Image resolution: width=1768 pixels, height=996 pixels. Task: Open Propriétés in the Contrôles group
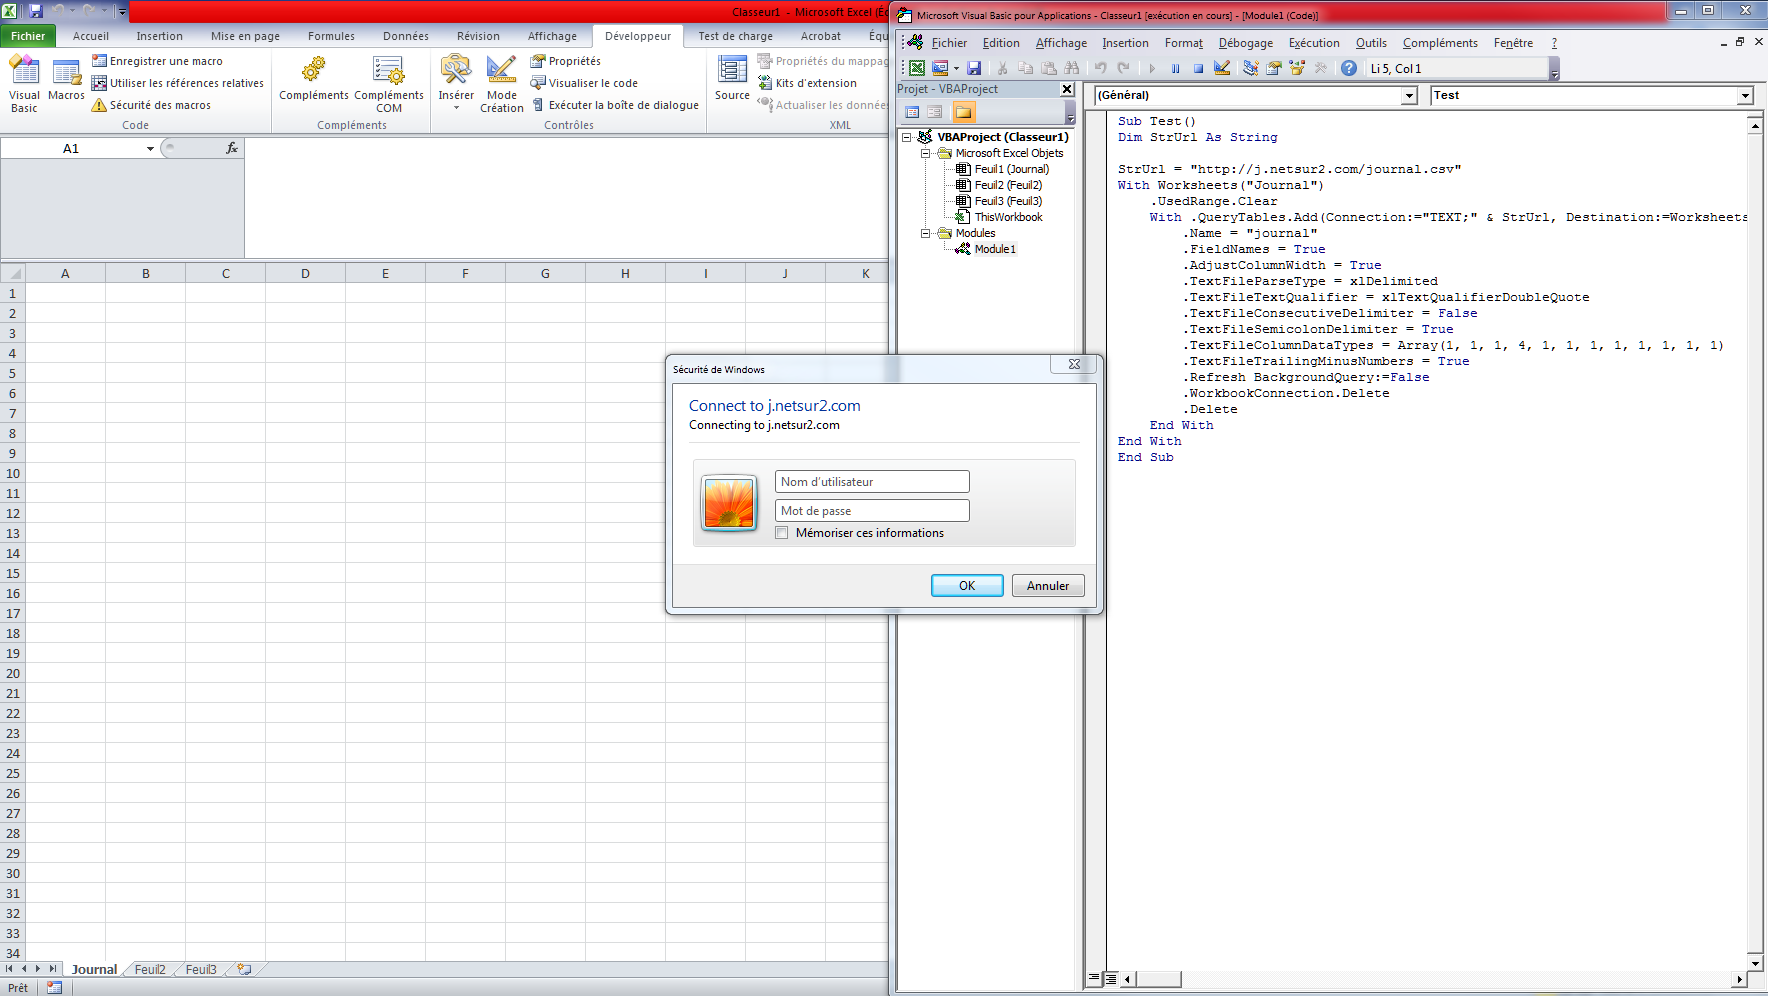565,61
